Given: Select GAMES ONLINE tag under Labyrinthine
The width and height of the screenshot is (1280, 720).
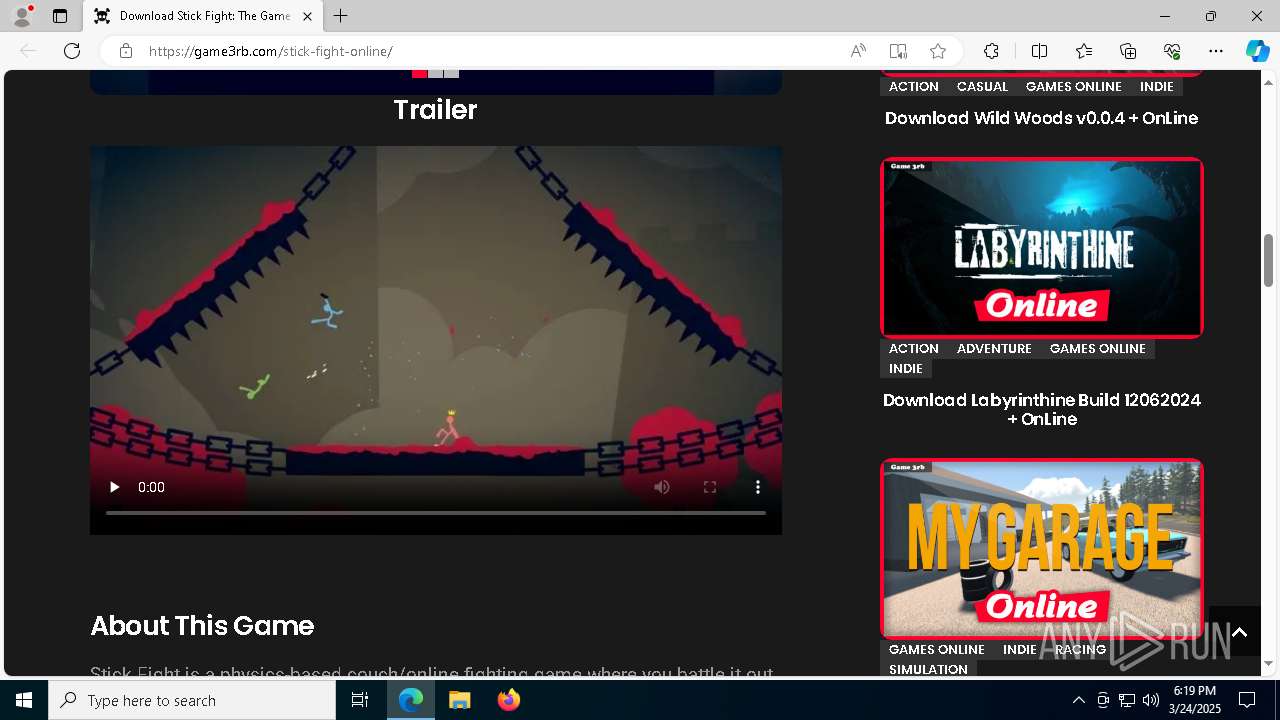Looking at the screenshot, I should [1098, 349].
